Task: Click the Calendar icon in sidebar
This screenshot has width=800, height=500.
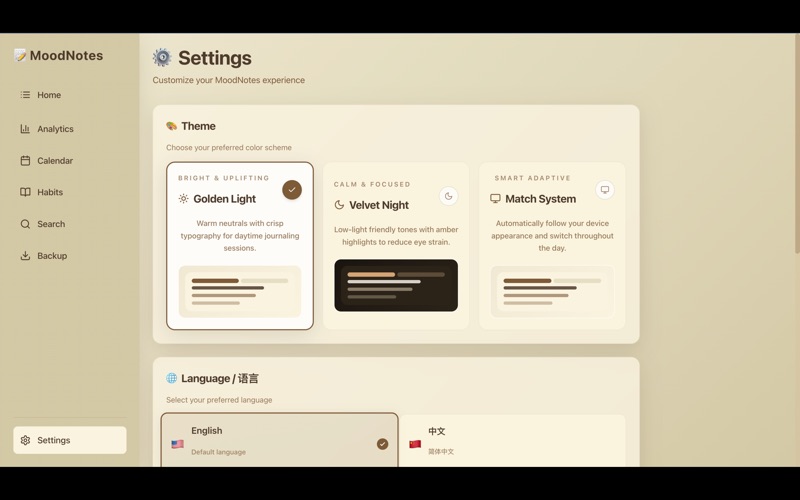Action: [x=25, y=161]
